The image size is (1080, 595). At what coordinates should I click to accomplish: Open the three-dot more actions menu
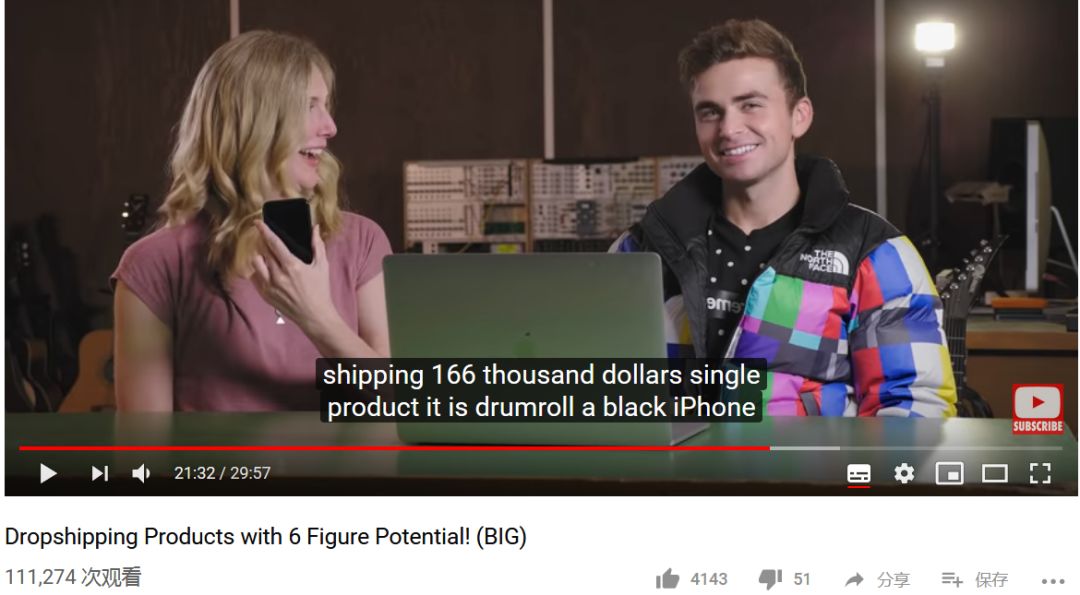pyautogui.click(x=1052, y=581)
